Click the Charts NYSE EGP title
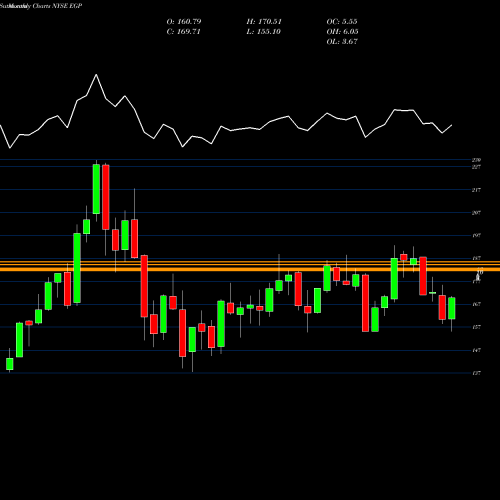Screen dimensions: 500x500 [57, 6]
